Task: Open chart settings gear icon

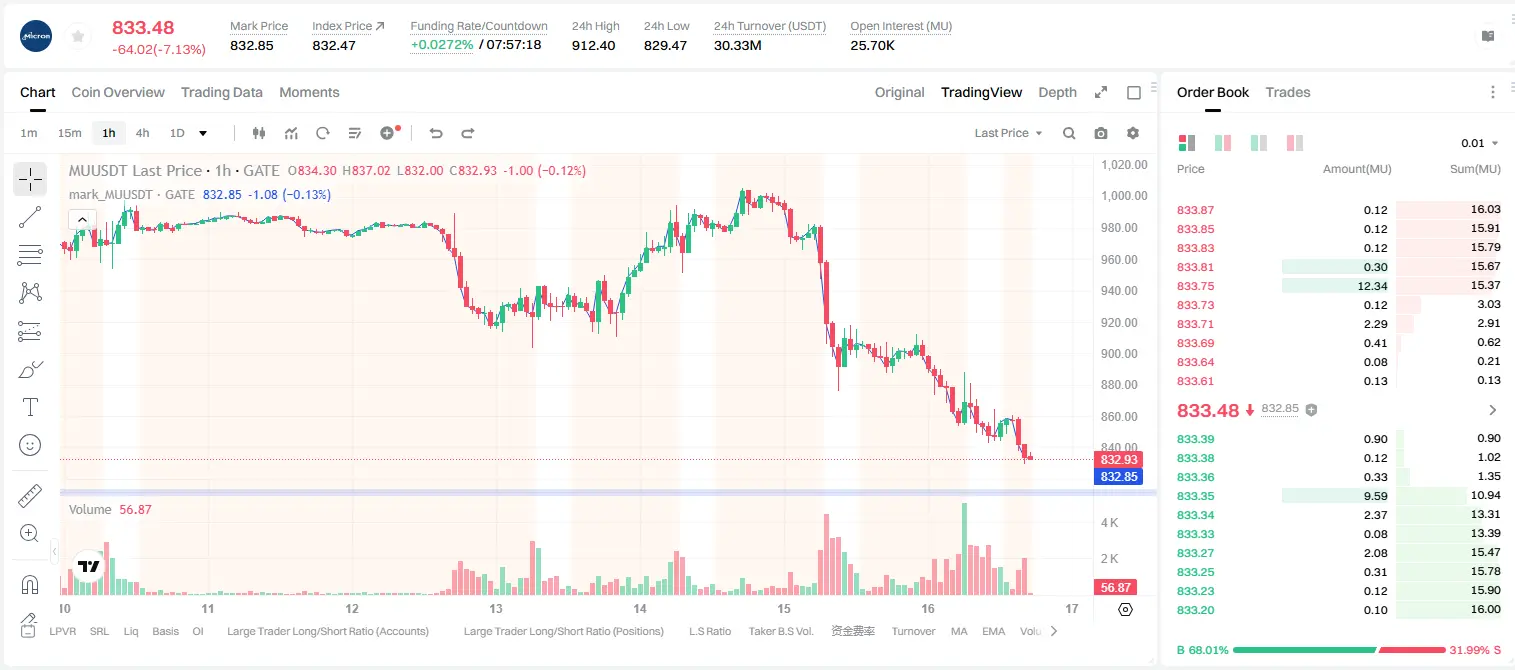Action: [1133, 133]
